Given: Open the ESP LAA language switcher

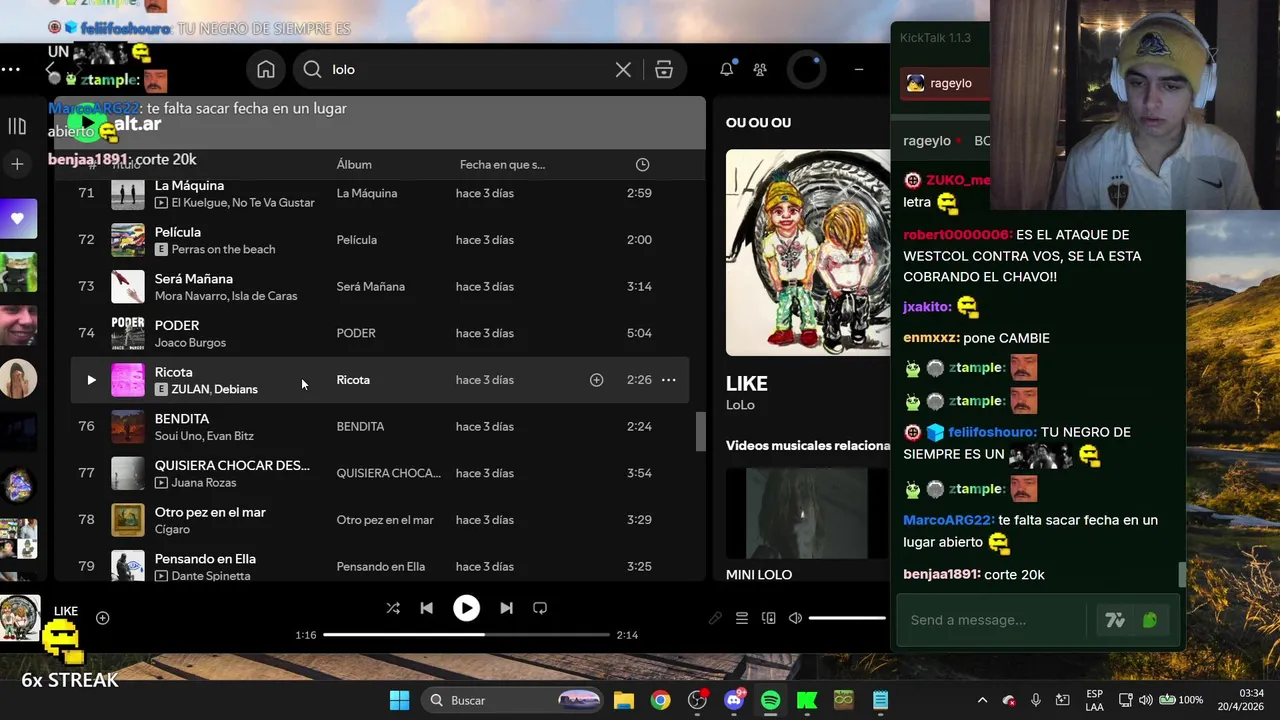Looking at the screenshot, I should click(x=1095, y=700).
